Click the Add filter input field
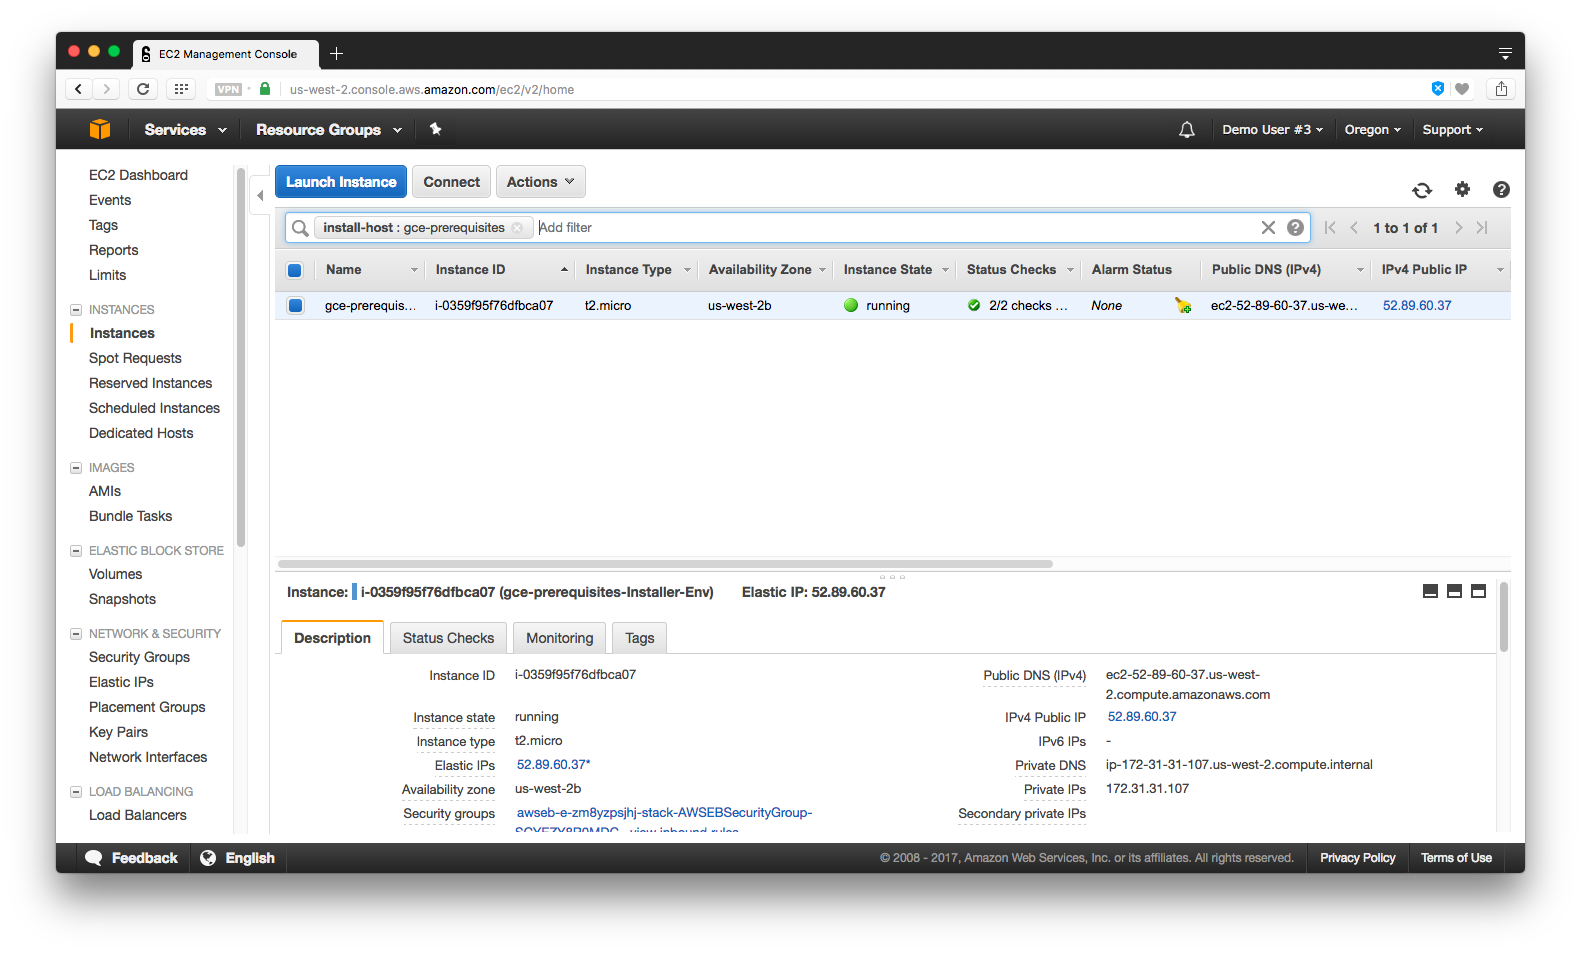Viewport: 1581px width, 953px height. 895,228
